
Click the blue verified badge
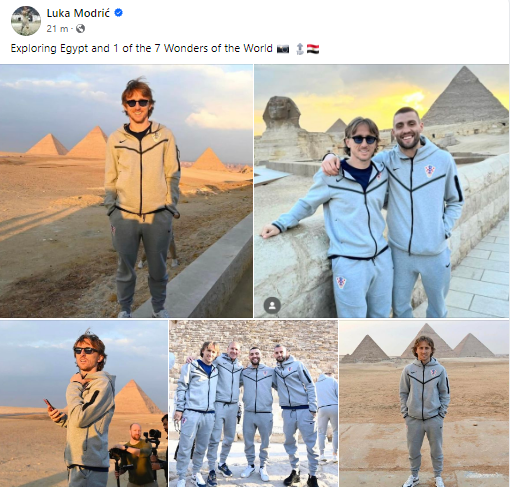tap(119, 13)
